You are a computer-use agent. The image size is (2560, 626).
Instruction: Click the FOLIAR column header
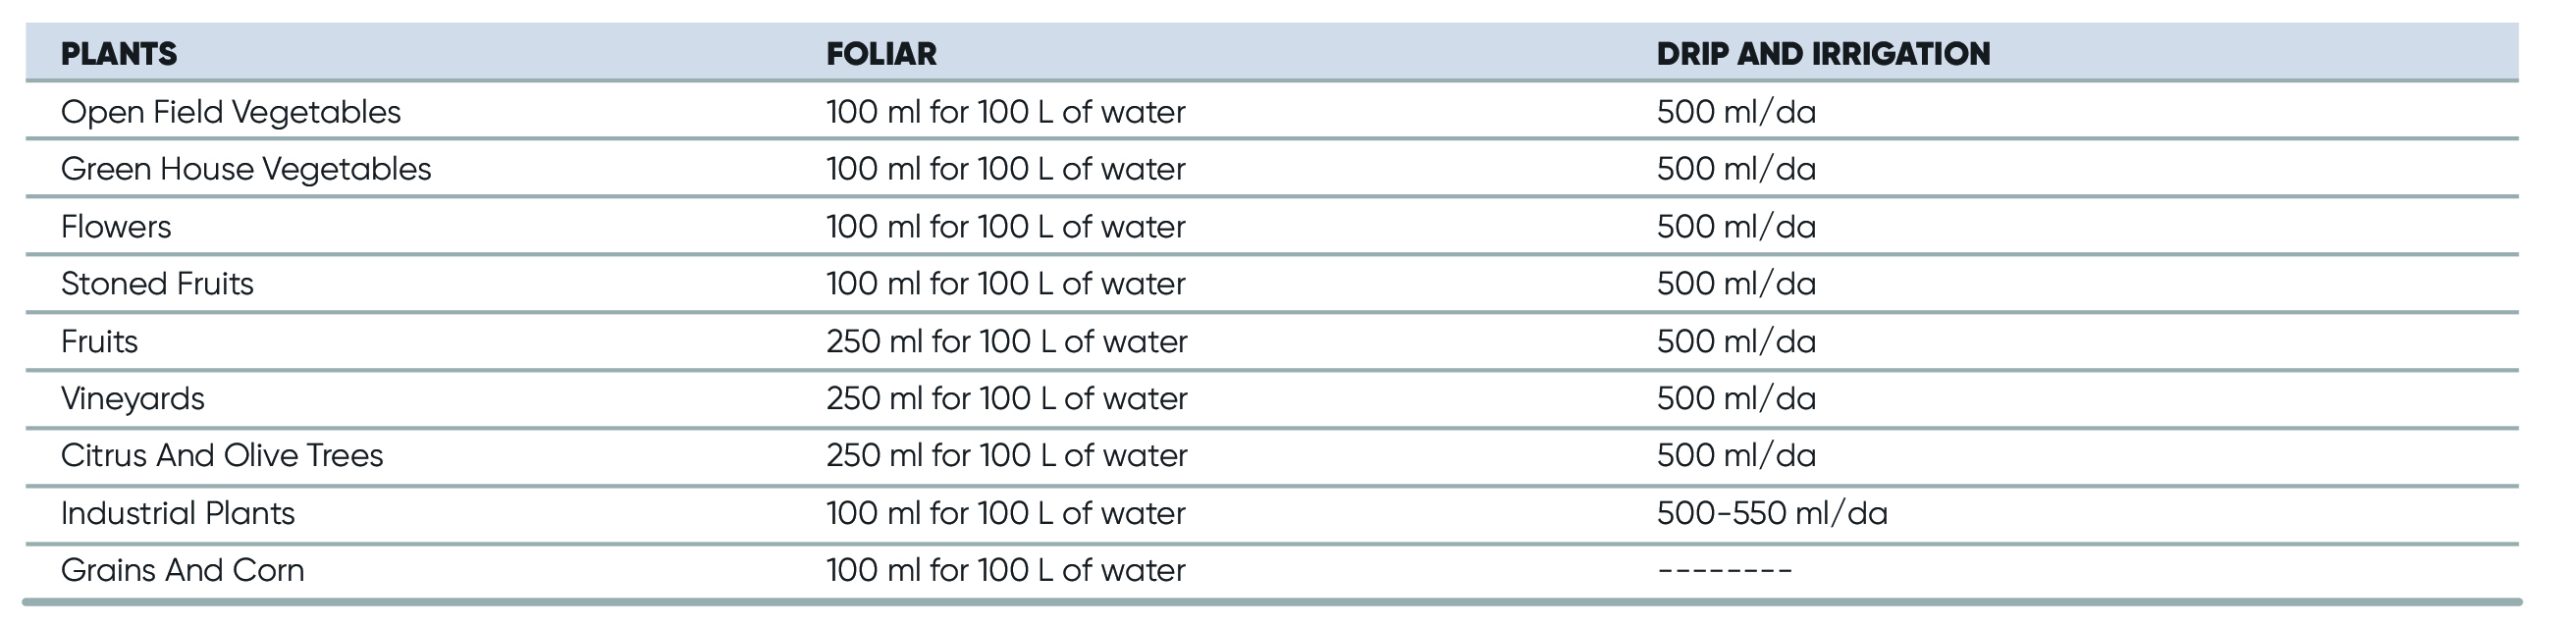coord(881,54)
